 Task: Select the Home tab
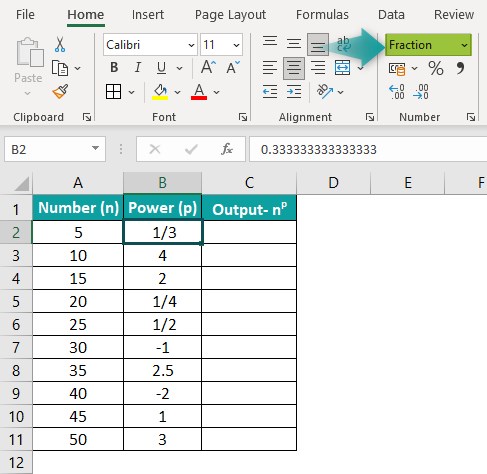pos(86,15)
